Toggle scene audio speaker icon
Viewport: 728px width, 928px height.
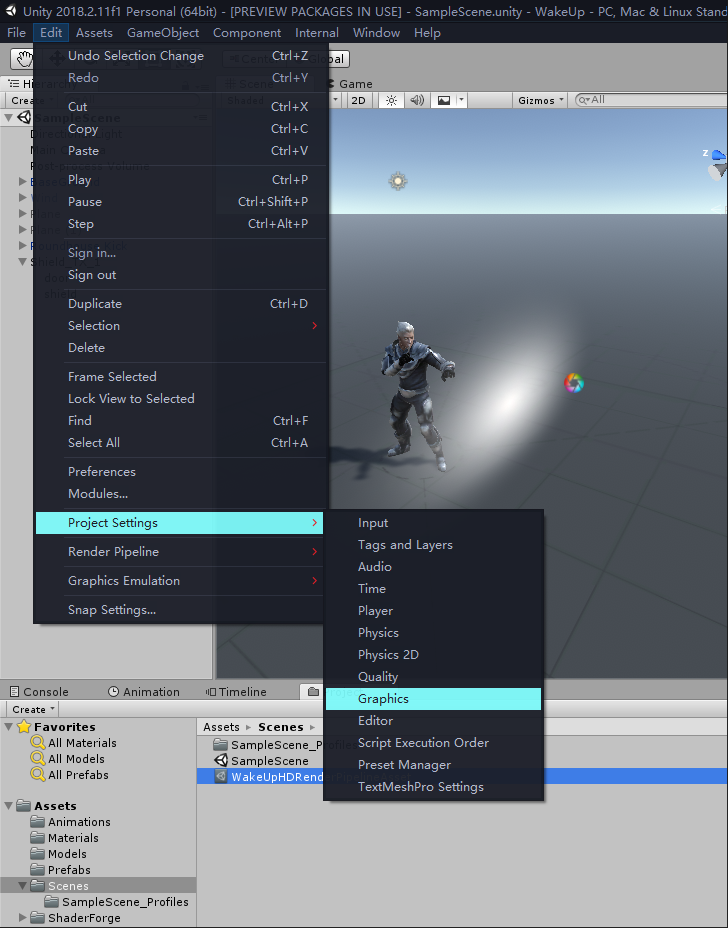coord(417,100)
